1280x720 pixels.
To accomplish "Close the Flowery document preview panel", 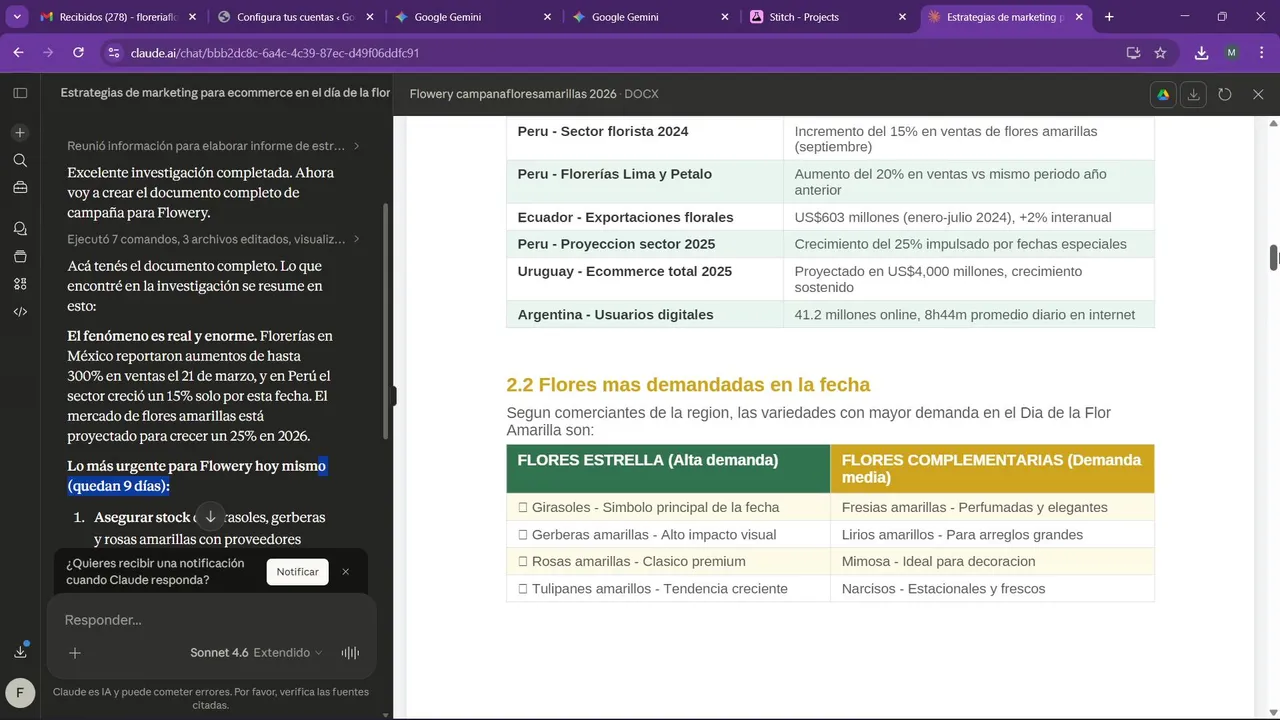I will tap(1258, 94).
